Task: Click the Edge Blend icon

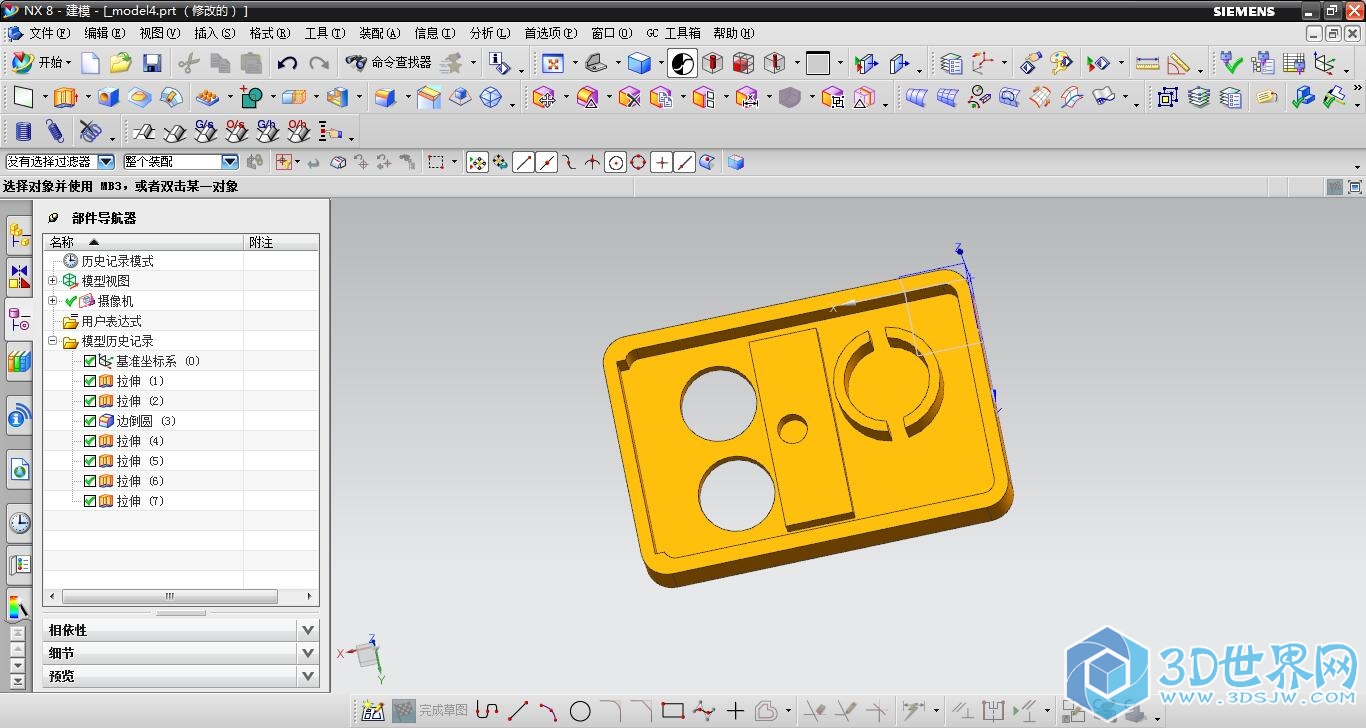Action: coord(384,98)
